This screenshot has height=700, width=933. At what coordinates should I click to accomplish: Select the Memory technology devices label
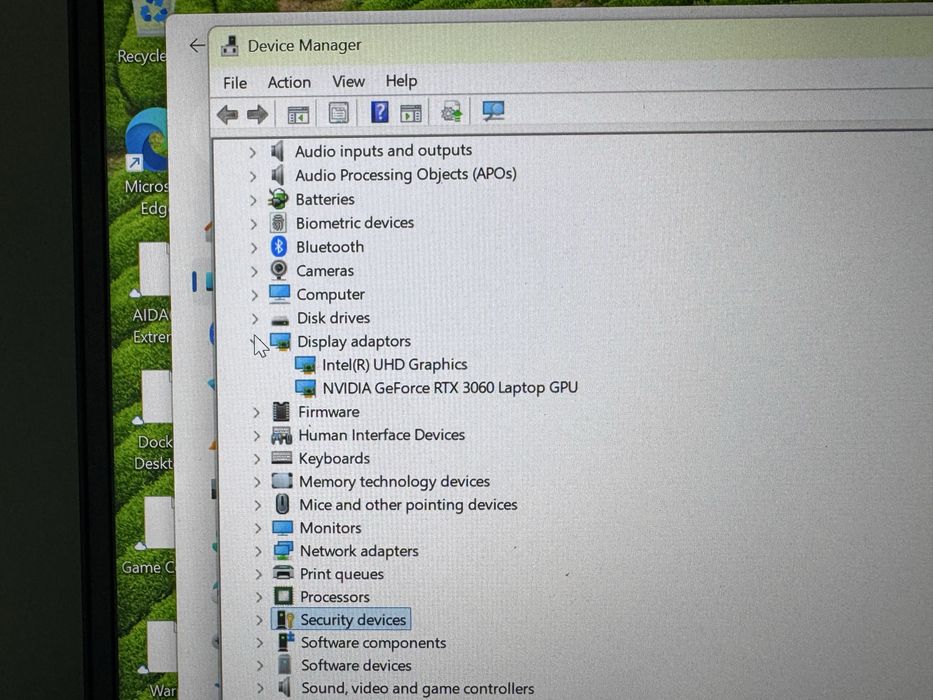[x=395, y=482]
